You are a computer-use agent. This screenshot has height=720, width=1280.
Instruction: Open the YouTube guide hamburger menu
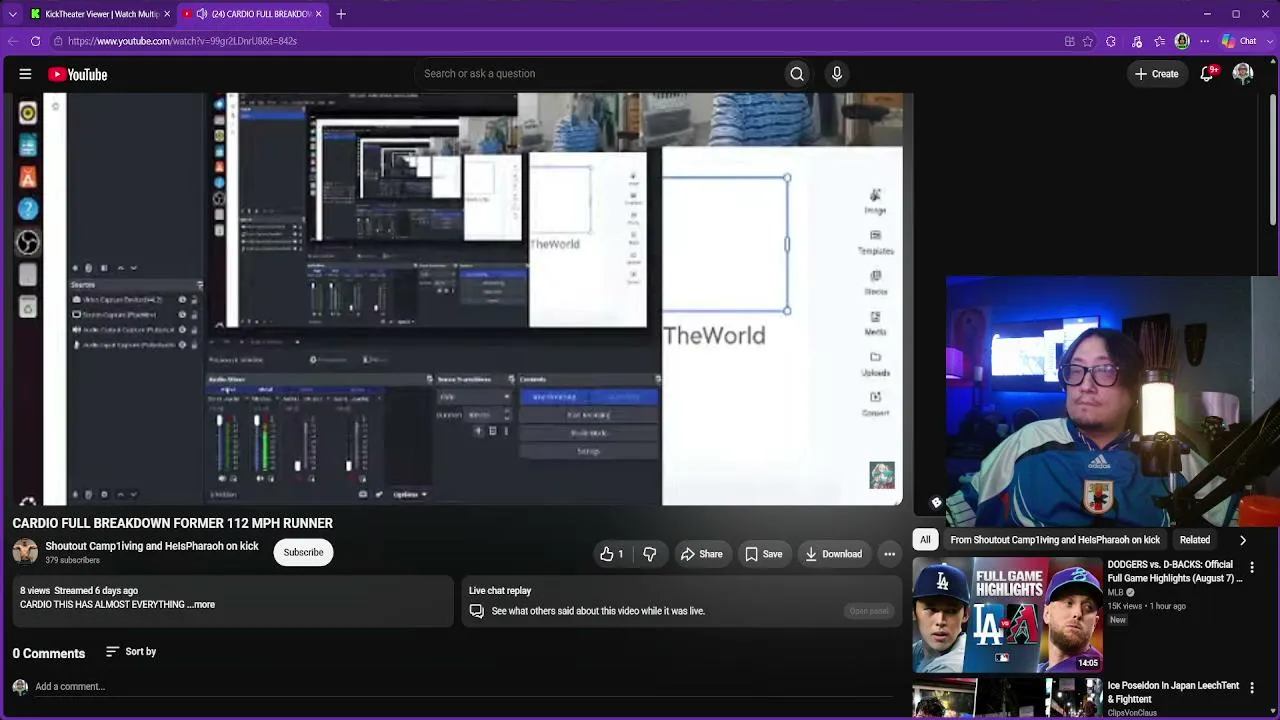25,74
